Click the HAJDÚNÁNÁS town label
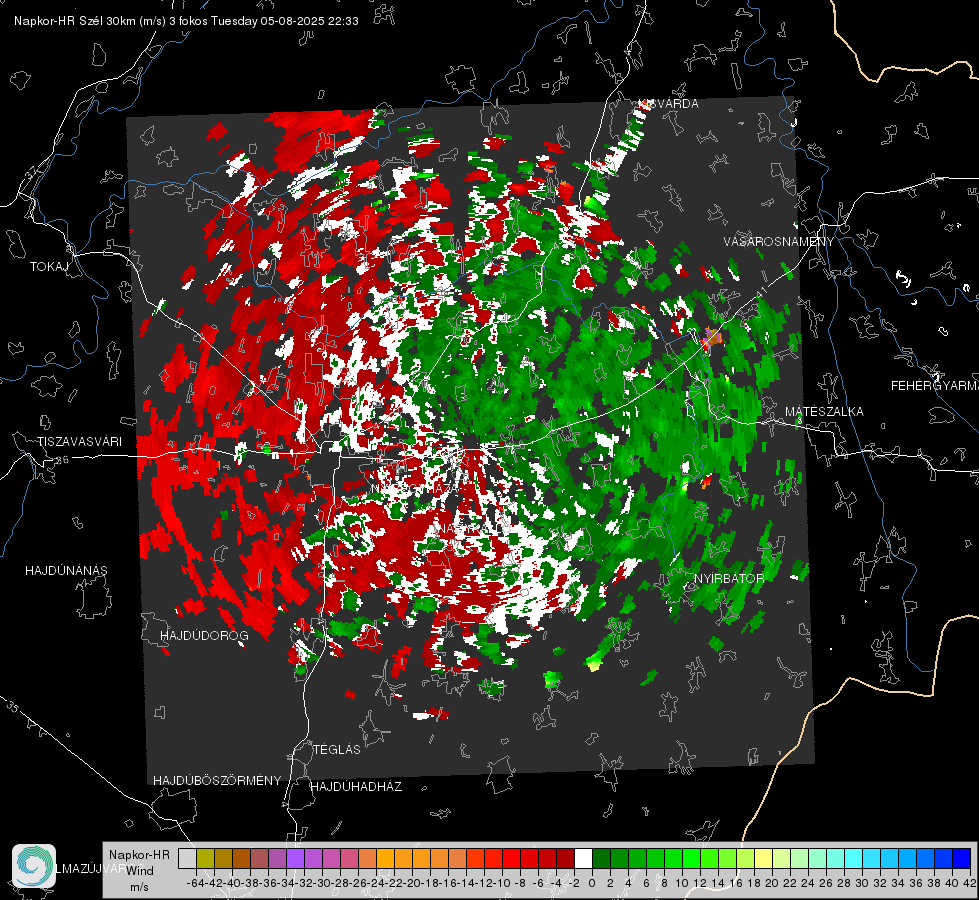The width and height of the screenshot is (979, 900). tap(66, 570)
